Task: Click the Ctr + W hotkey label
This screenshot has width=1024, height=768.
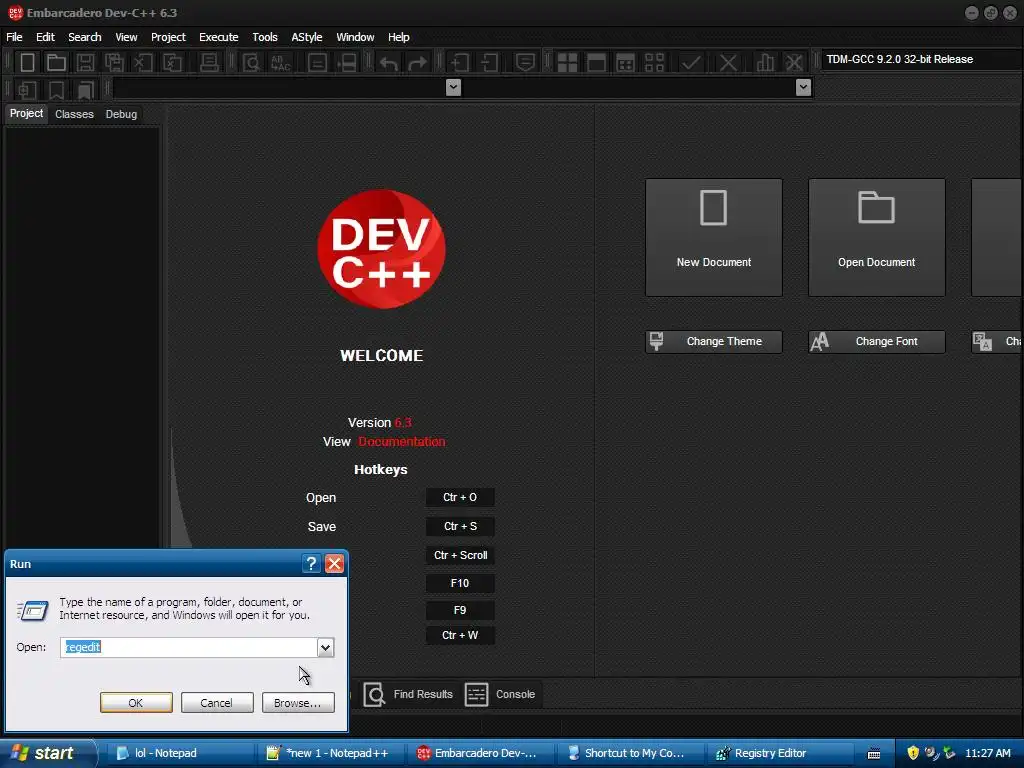Action: (x=460, y=635)
